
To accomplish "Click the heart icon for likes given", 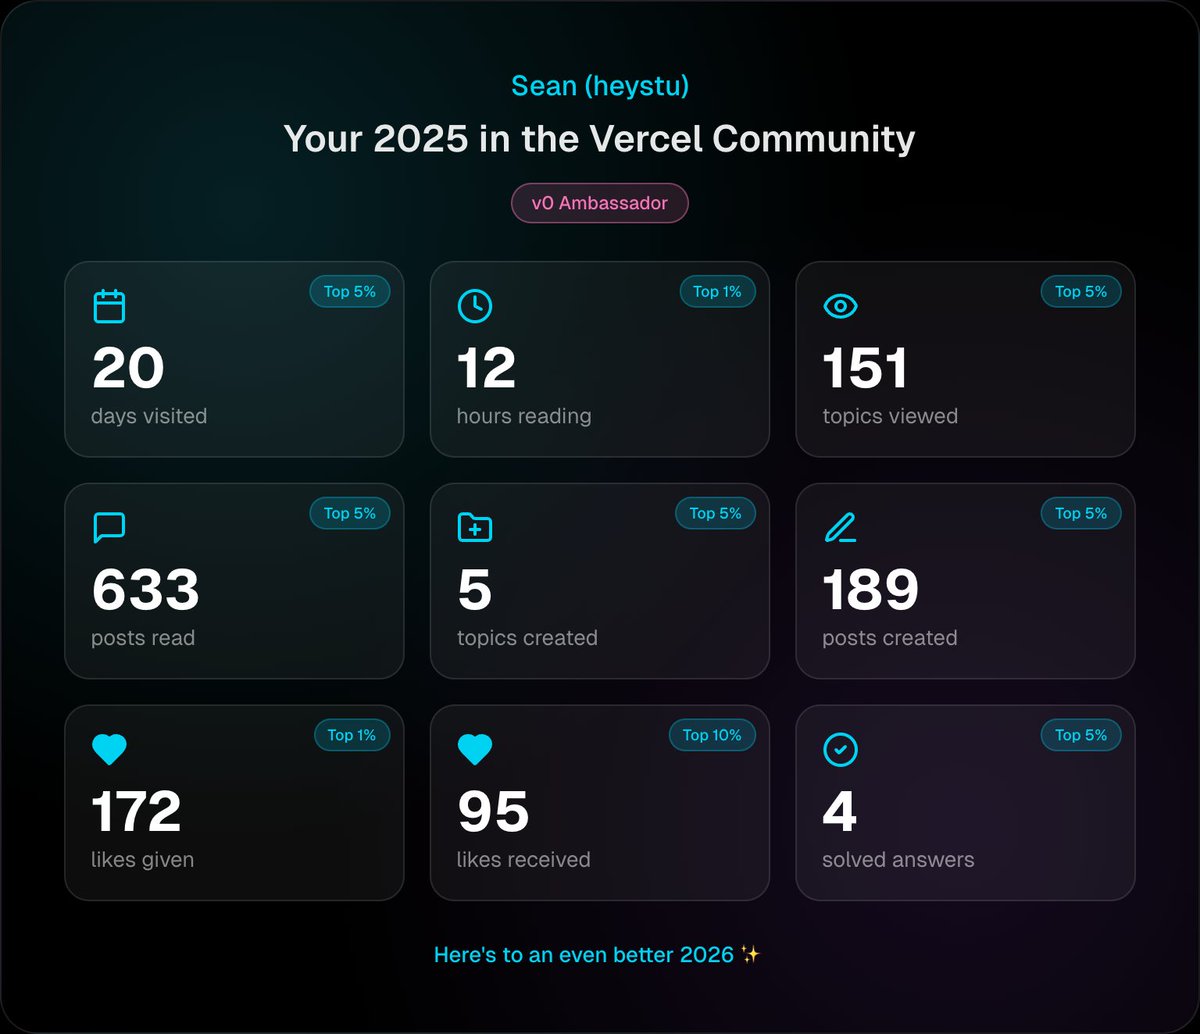I will tap(109, 749).
